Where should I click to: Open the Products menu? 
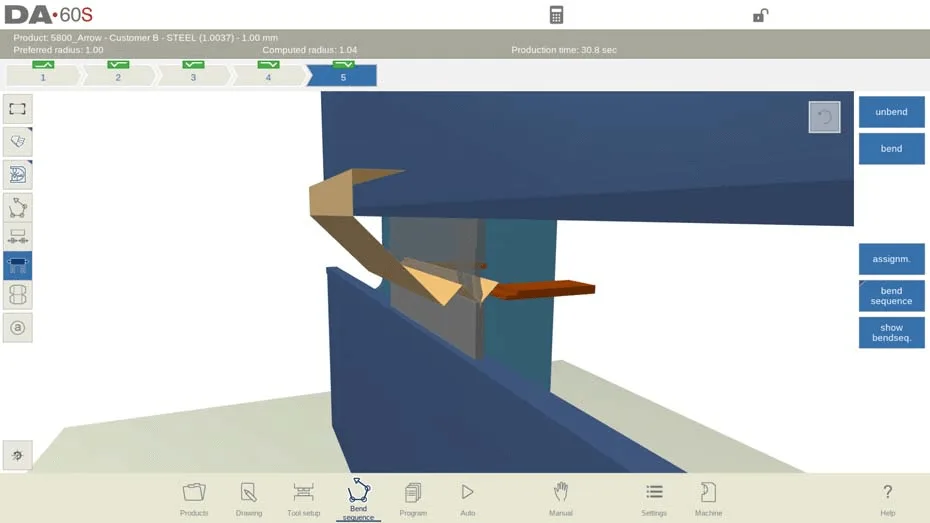(x=194, y=499)
